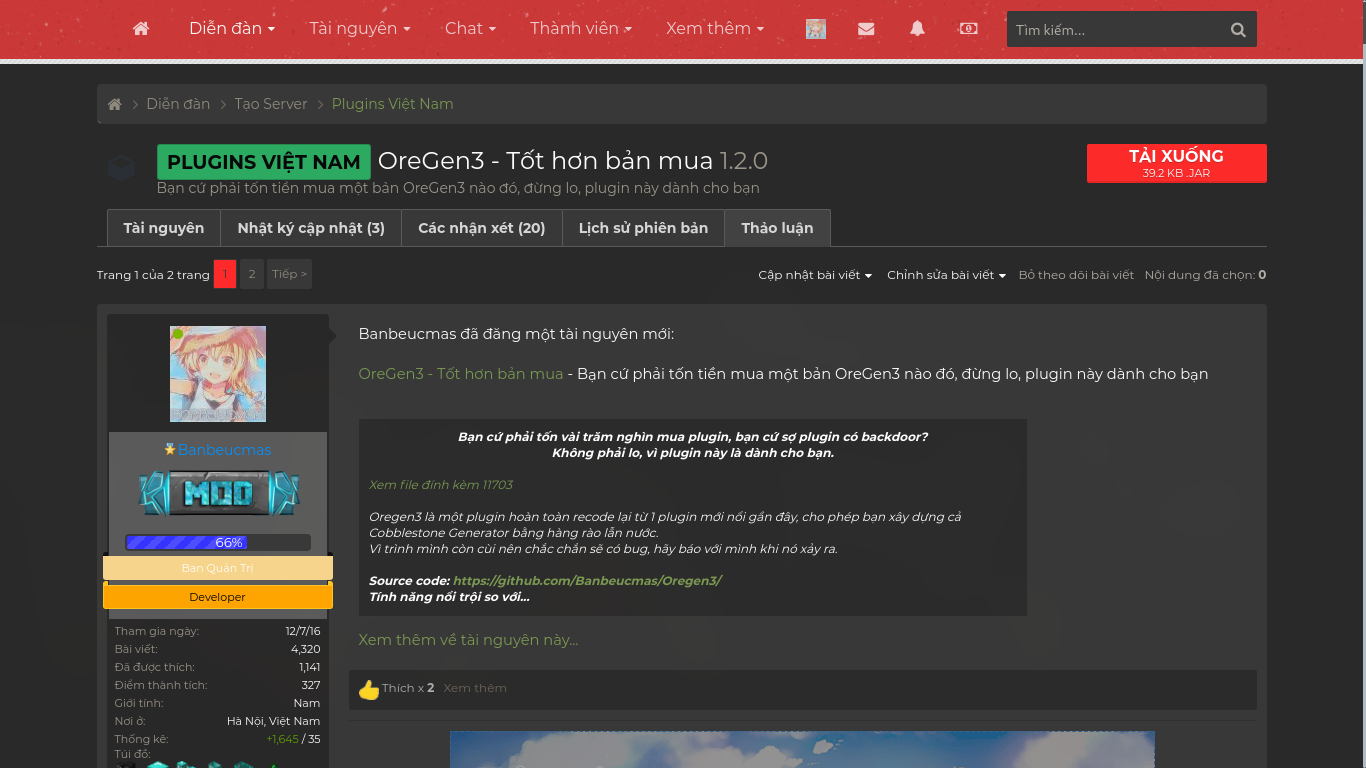Open the Diễn đàn breadcrumb link

178,104
